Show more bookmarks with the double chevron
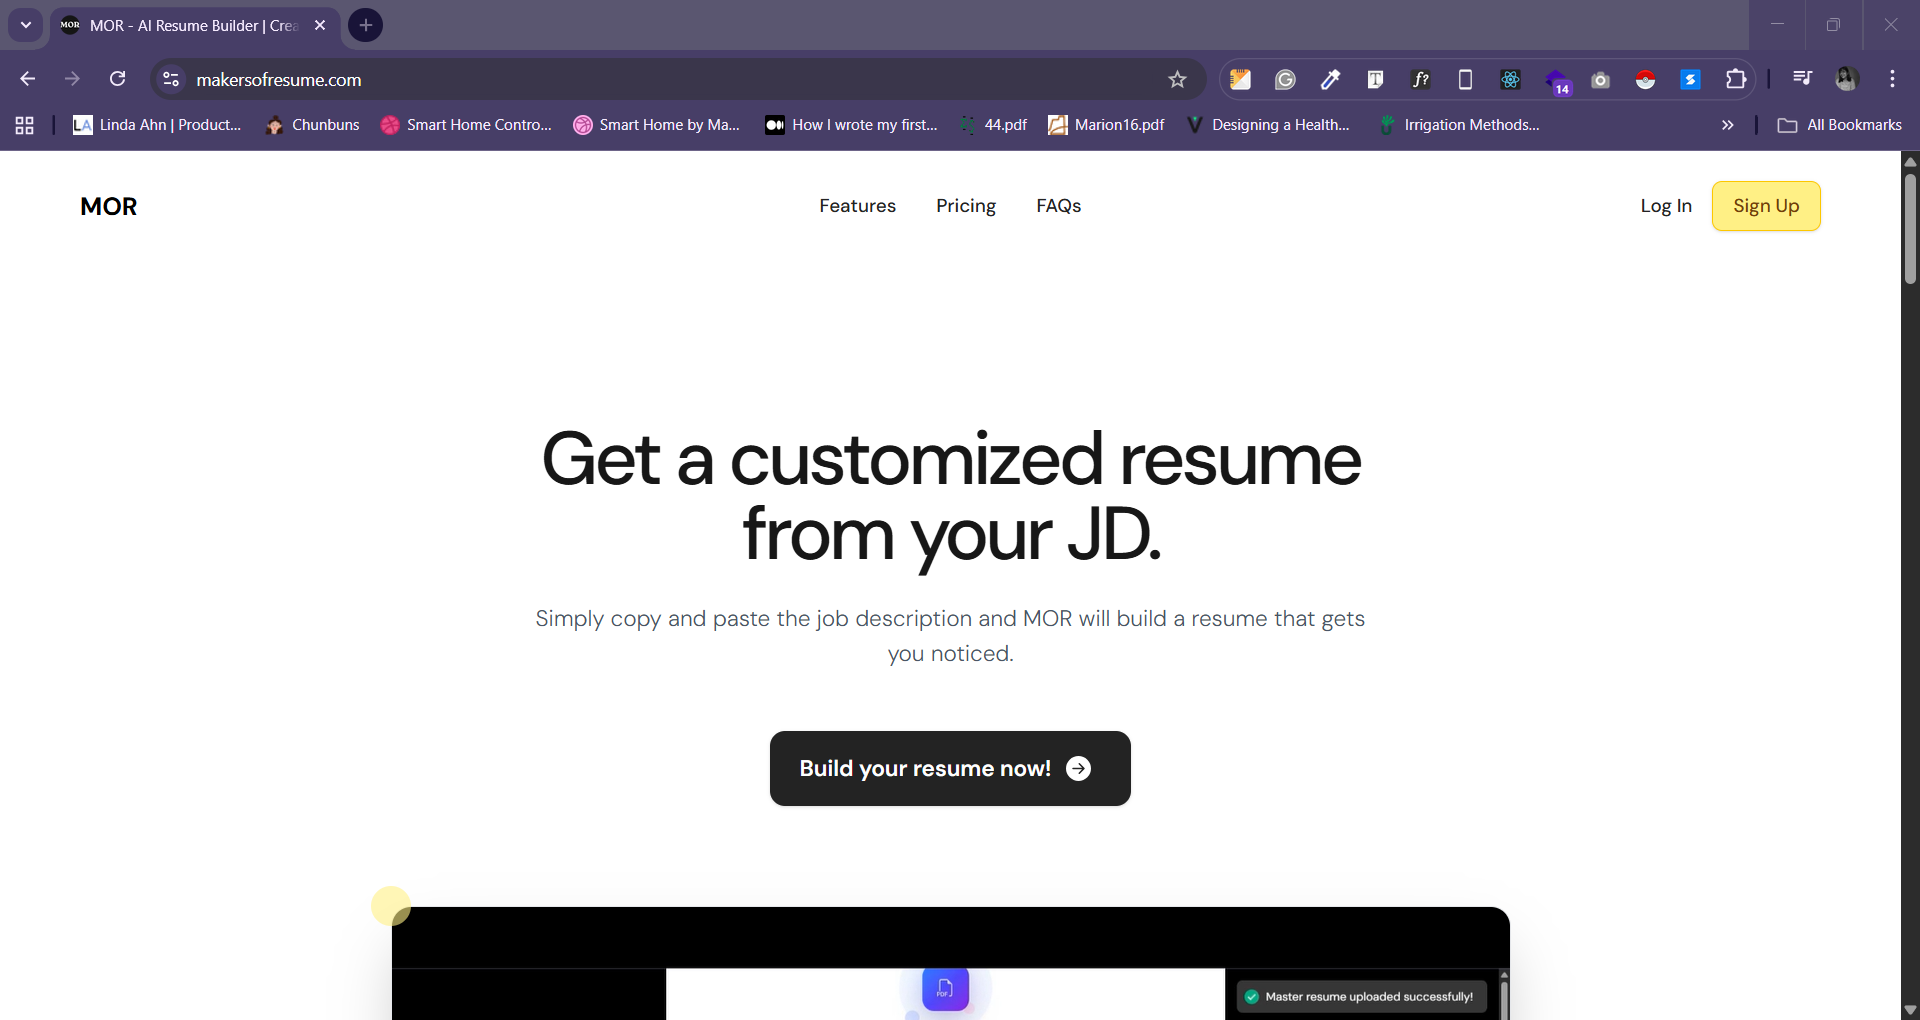The height and width of the screenshot is (1020, 1920). coord(1727,125)
